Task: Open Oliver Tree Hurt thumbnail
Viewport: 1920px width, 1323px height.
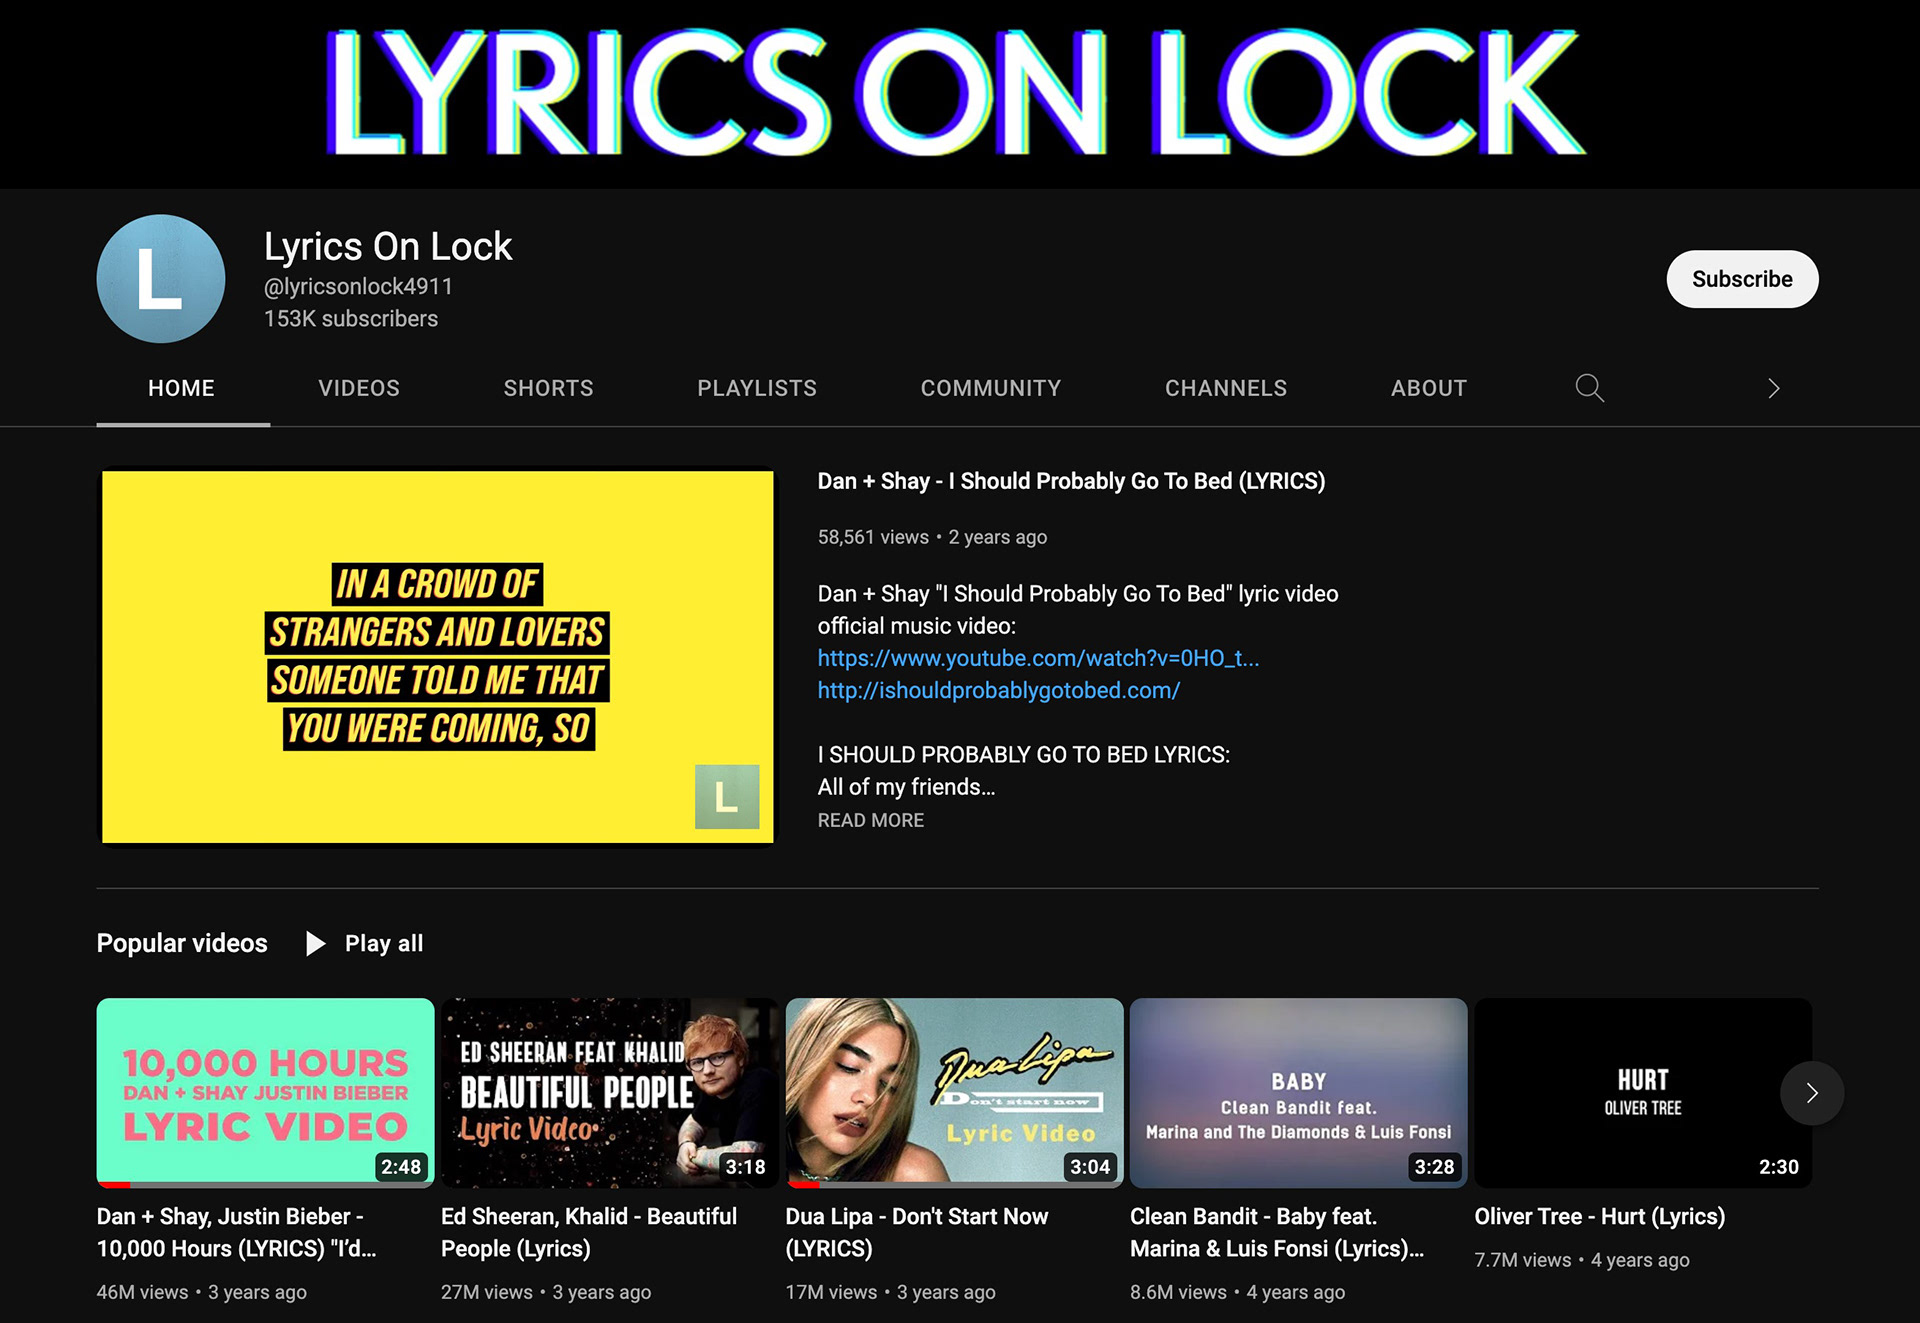Action: 1643,1093
